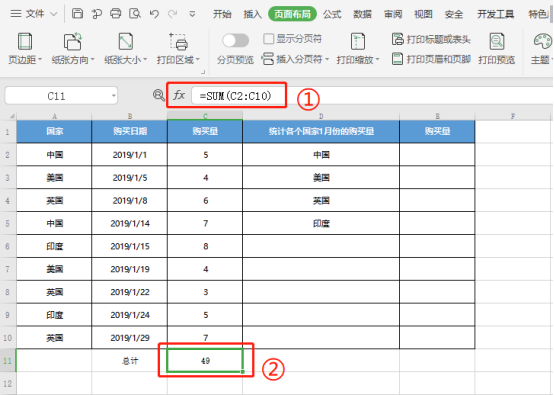
Task: Click the 打印区域 print area icon
Action: [x=178, y=42]
